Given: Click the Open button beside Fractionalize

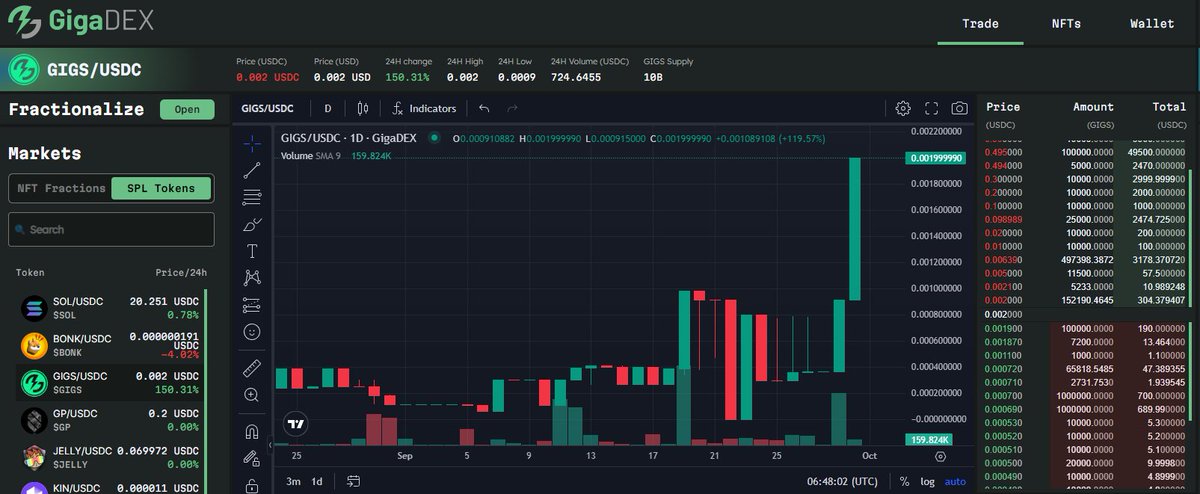Looking at the screenshot, I should pyautogui.click(x=187, y=109).
